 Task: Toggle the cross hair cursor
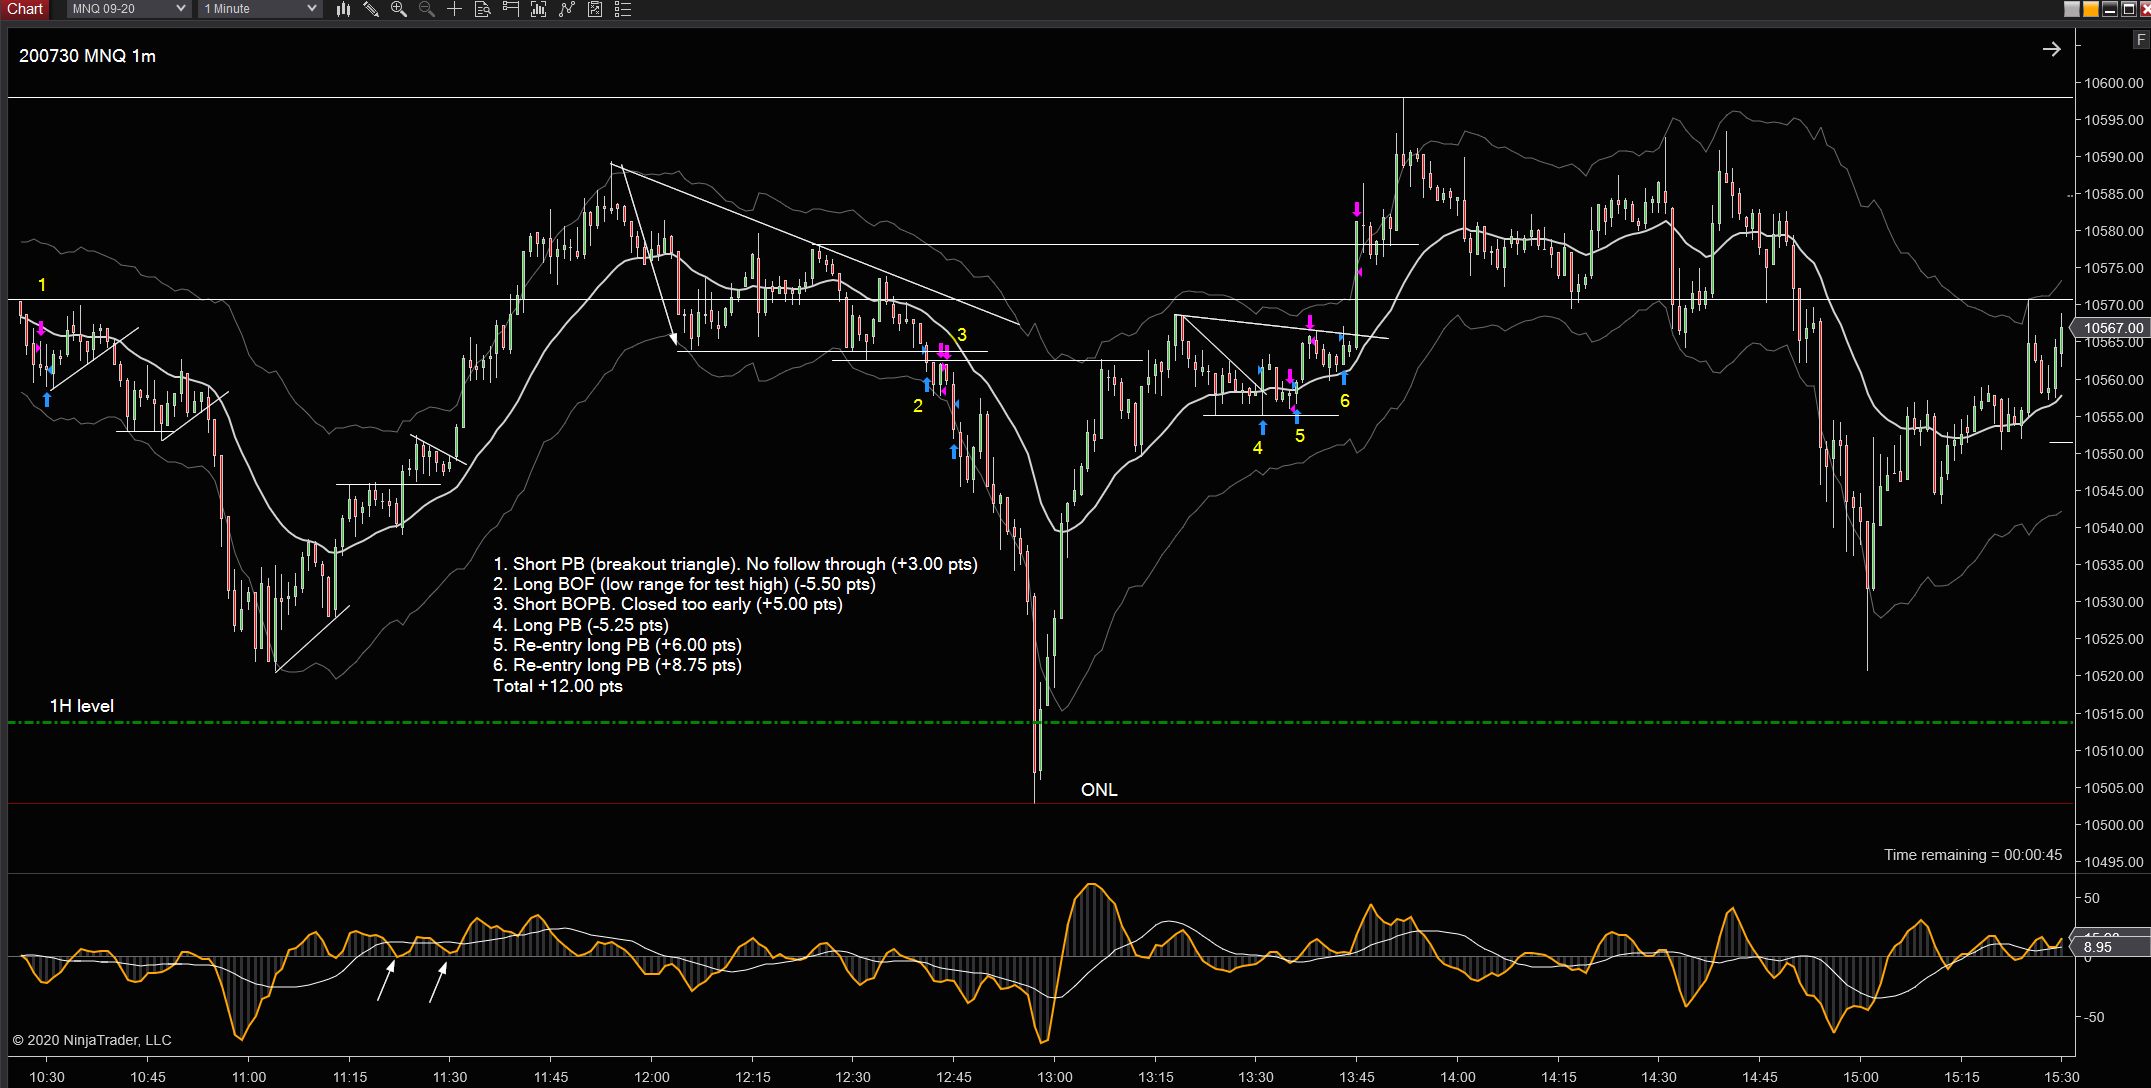[454, 9]
